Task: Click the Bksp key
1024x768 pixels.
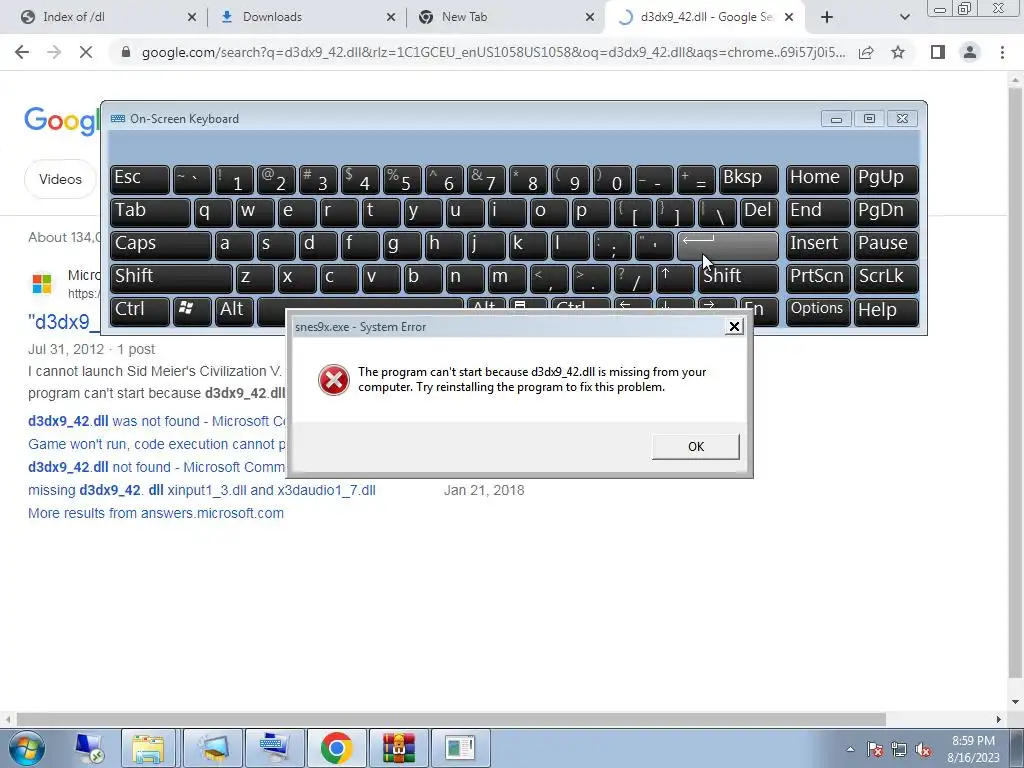Action: (748, 179)
